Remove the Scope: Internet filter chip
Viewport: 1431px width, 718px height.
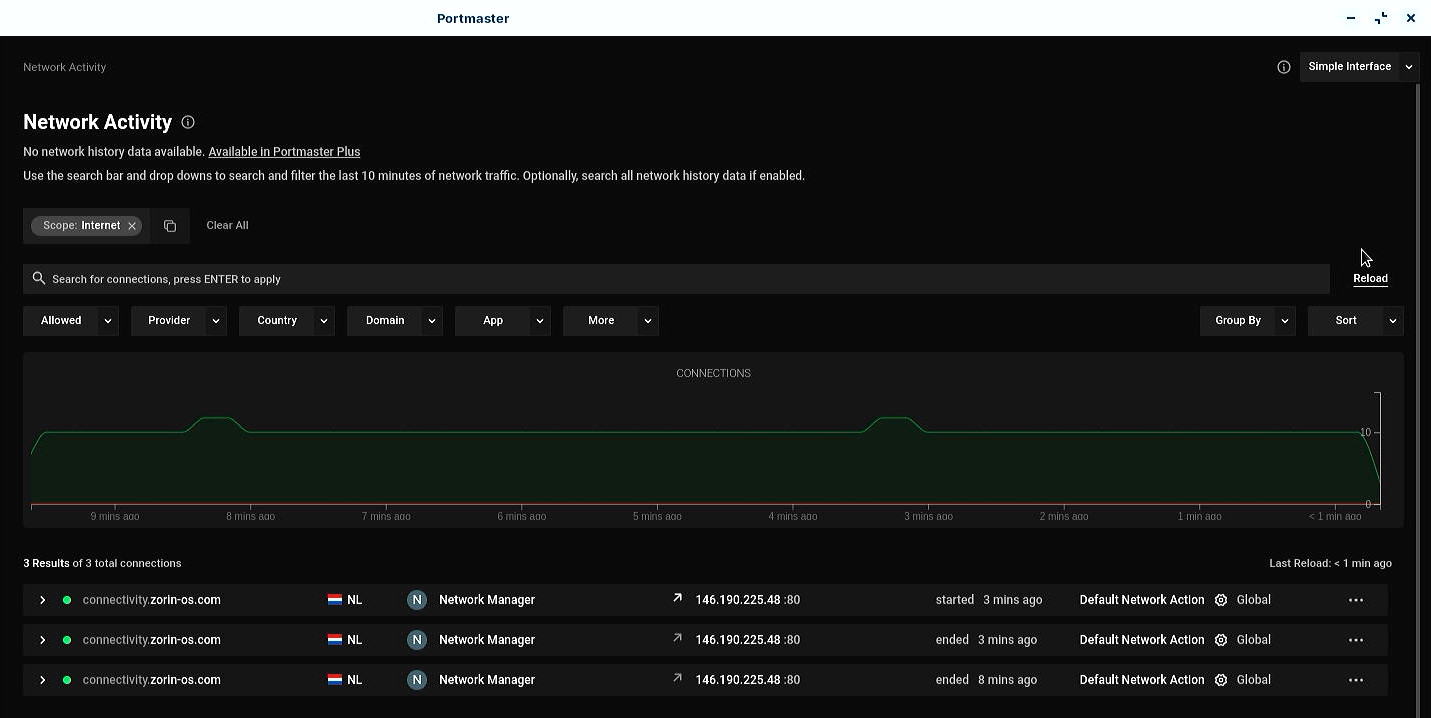point(132,226)
